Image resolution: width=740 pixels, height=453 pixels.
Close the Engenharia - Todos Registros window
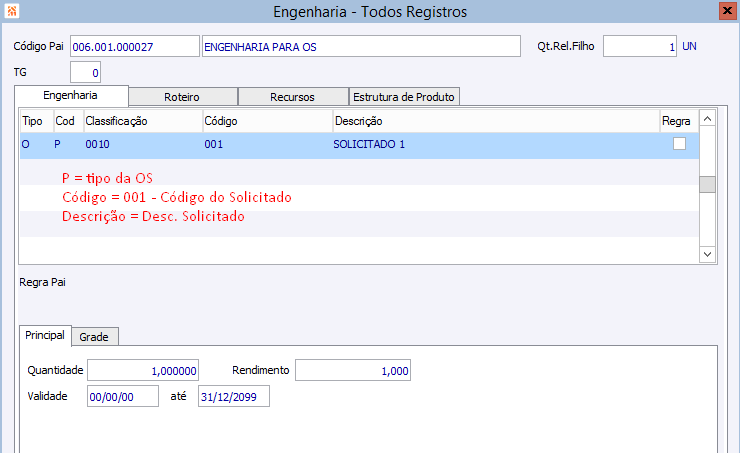pos(727,10)
